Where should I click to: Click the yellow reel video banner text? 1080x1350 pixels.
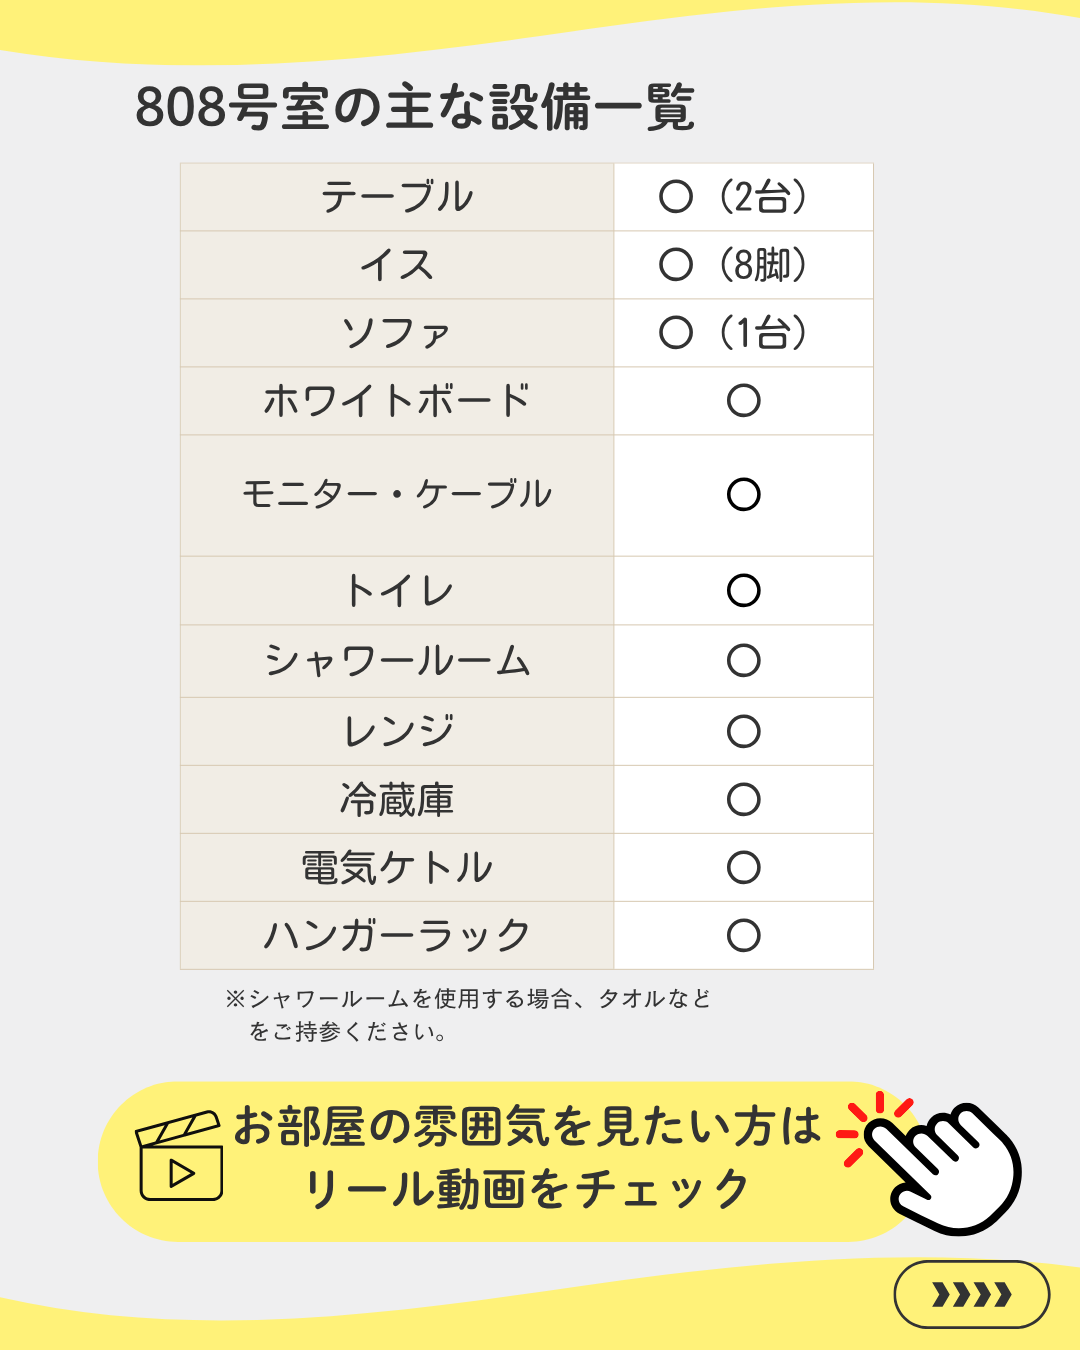[527, 1158]
